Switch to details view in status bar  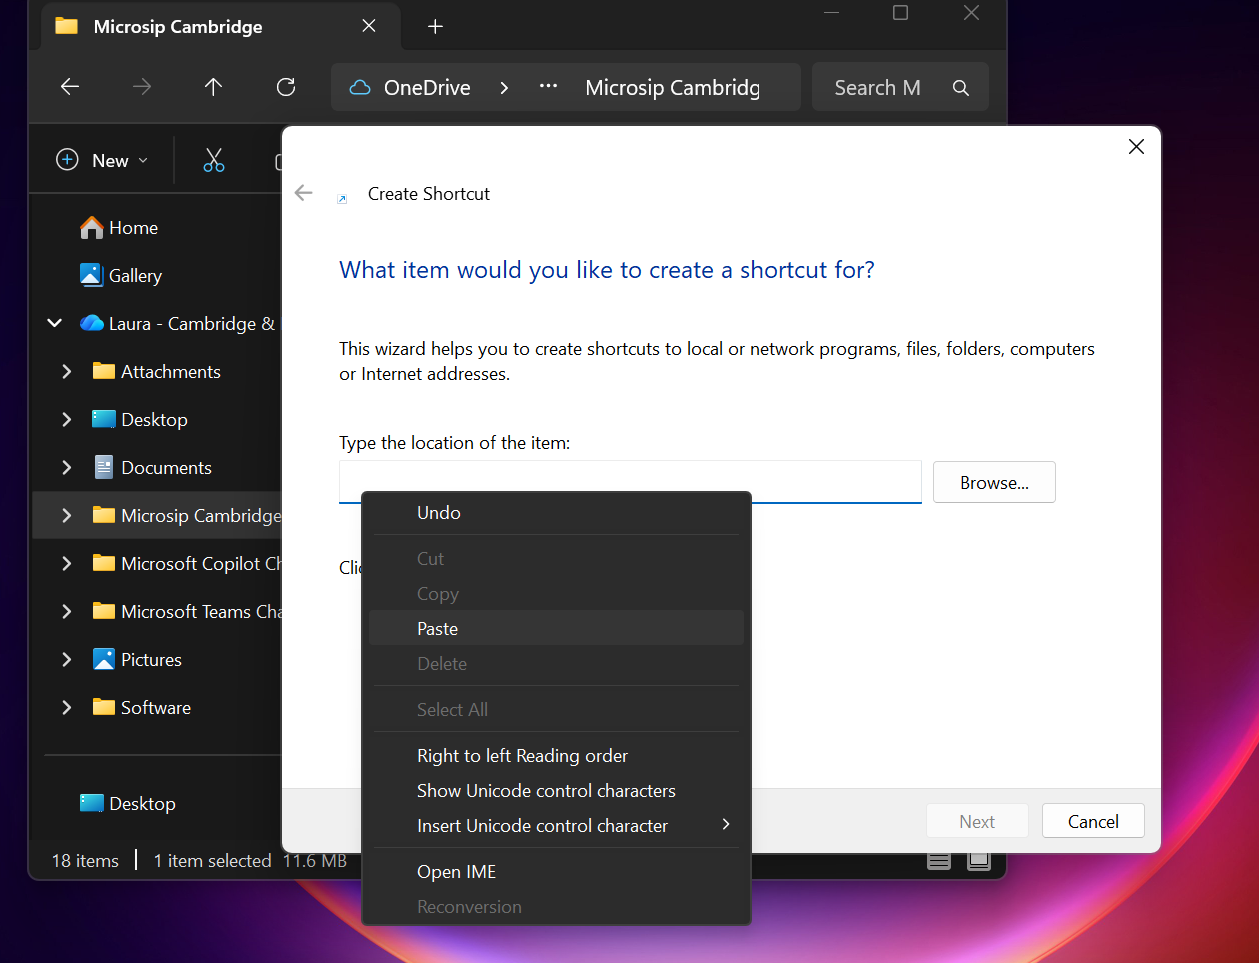(938, 861)
